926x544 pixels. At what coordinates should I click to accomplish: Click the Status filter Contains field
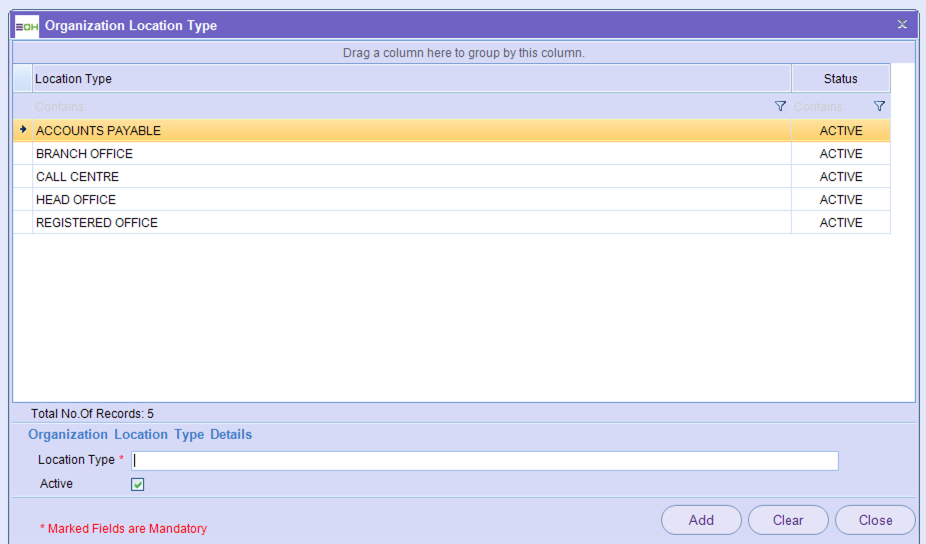[x=830, y=106]
